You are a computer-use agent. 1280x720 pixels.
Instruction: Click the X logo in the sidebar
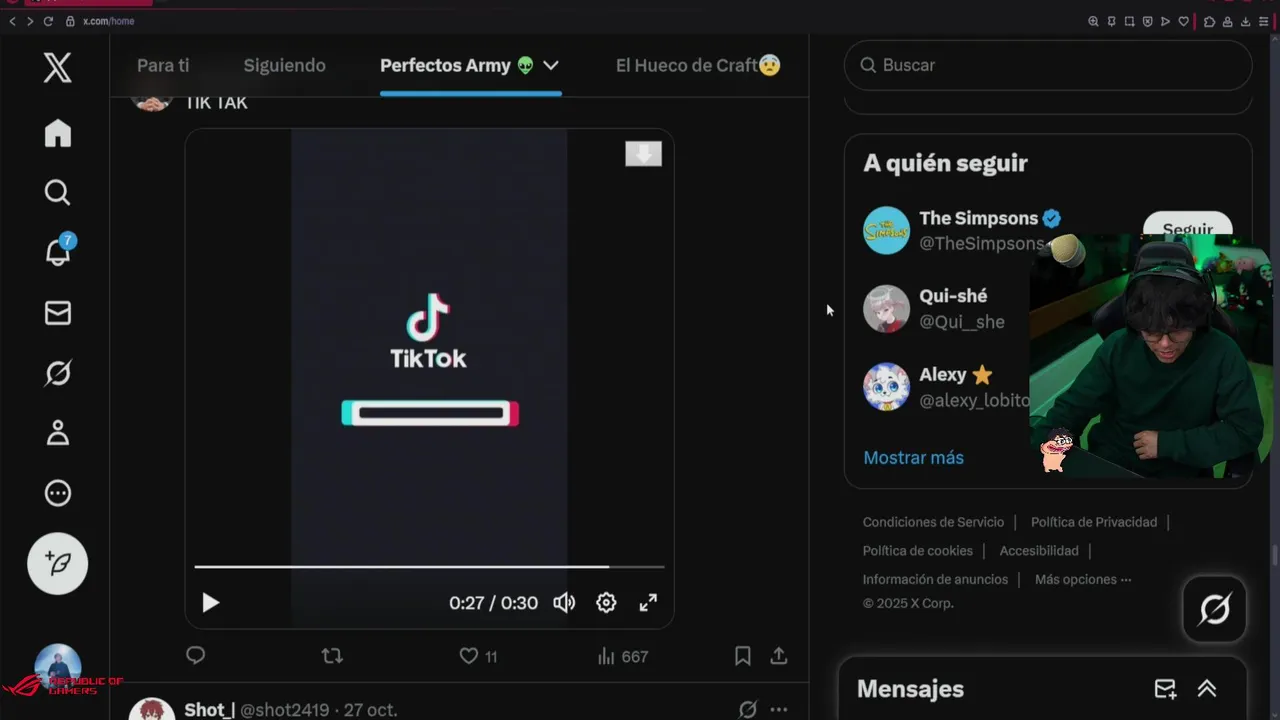[x=57, y=68]
